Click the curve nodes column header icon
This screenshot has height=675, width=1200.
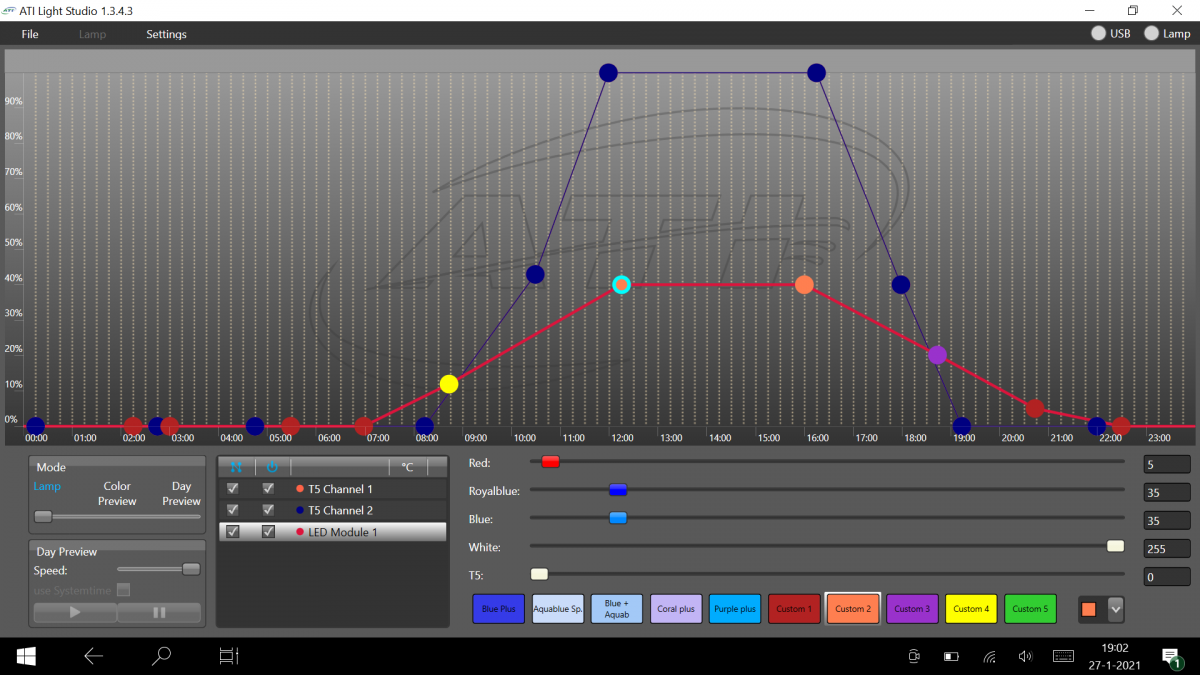point(236,467)
